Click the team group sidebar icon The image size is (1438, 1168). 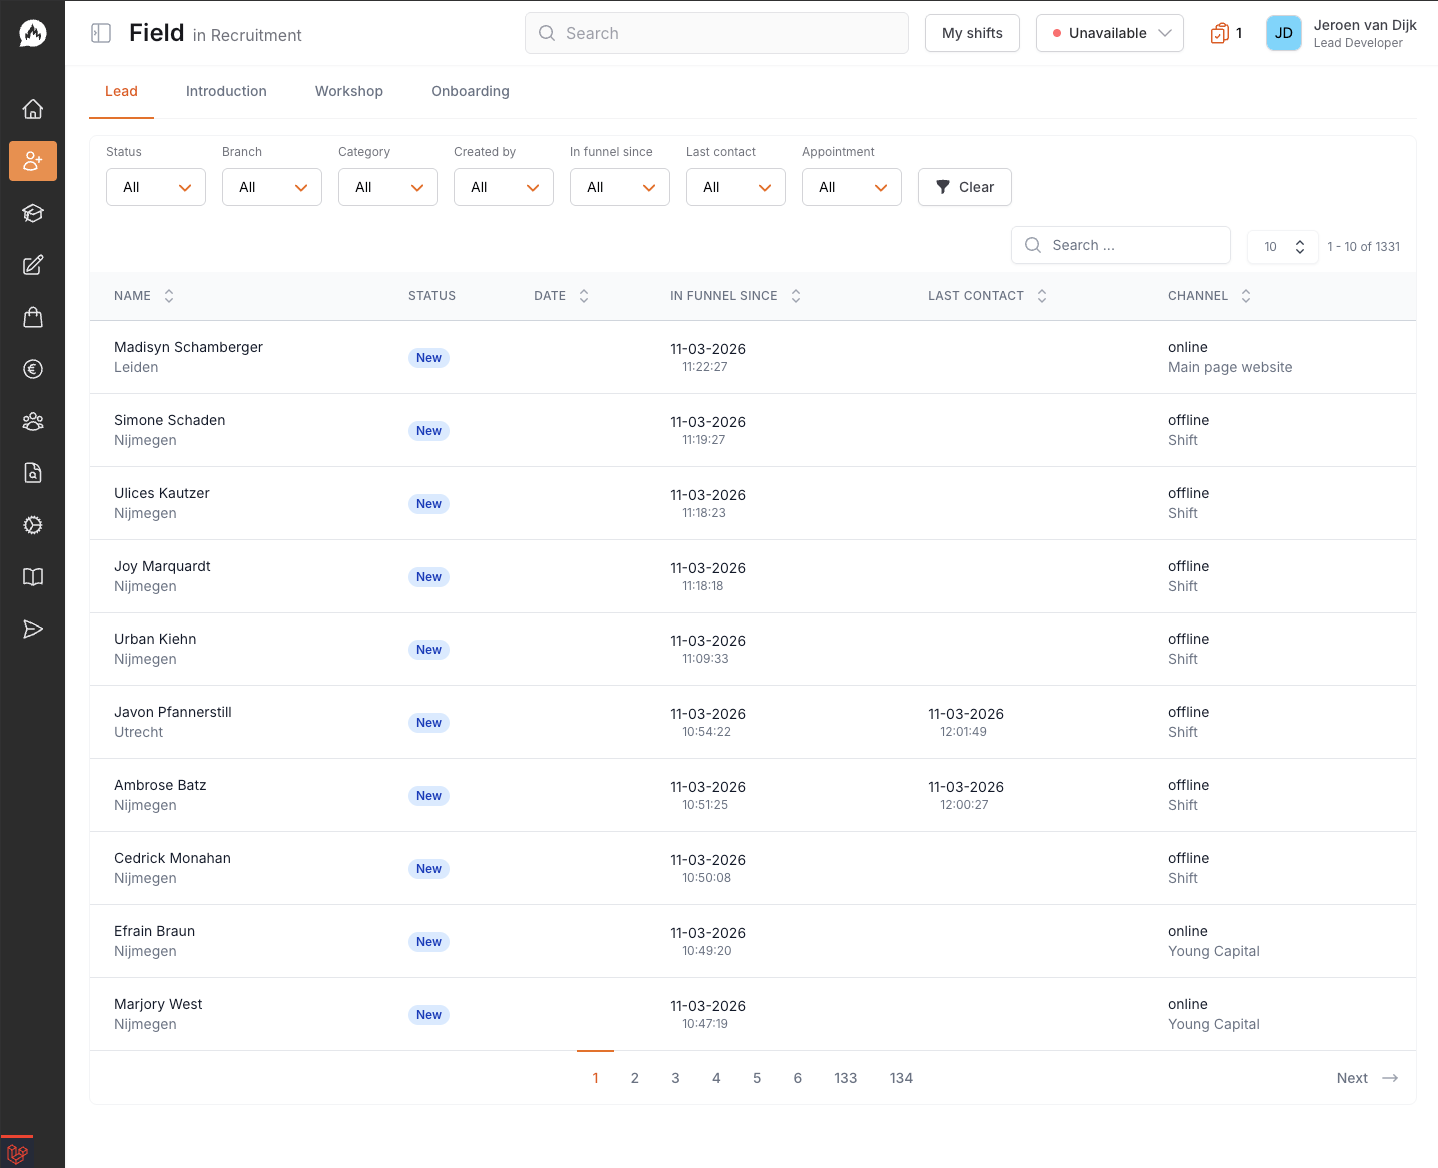33,421
